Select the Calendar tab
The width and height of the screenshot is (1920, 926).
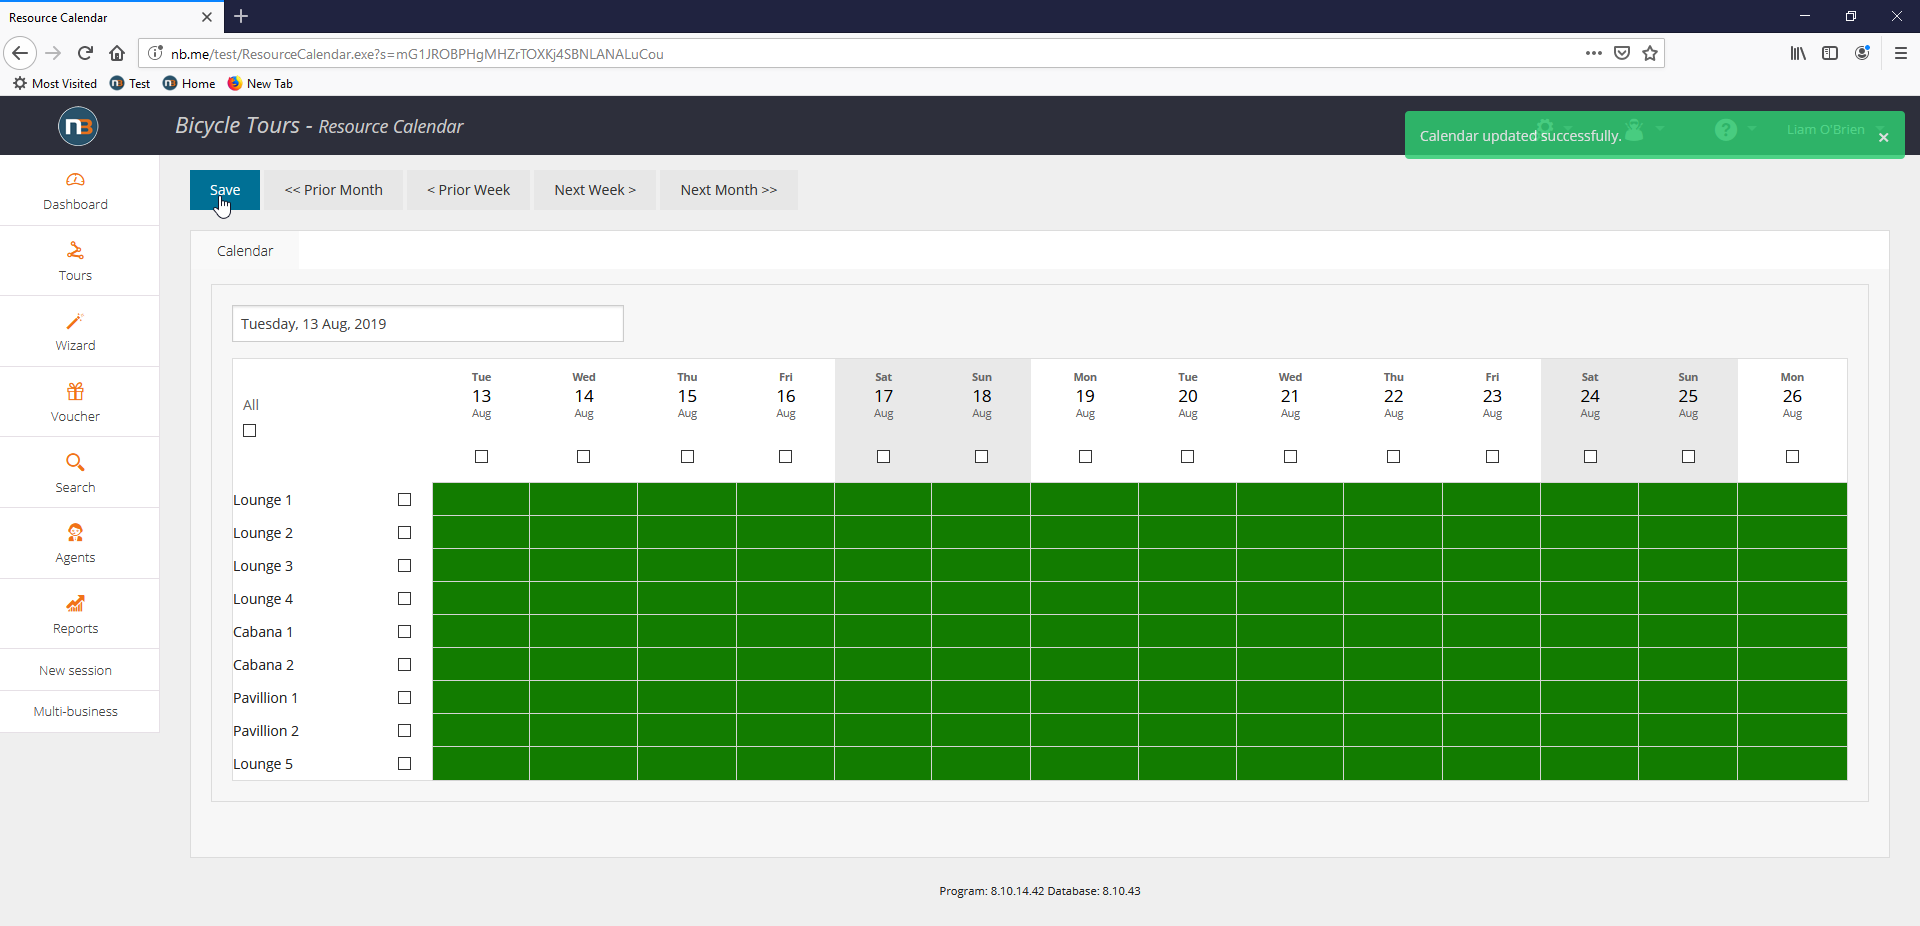(x=245, y=251)
